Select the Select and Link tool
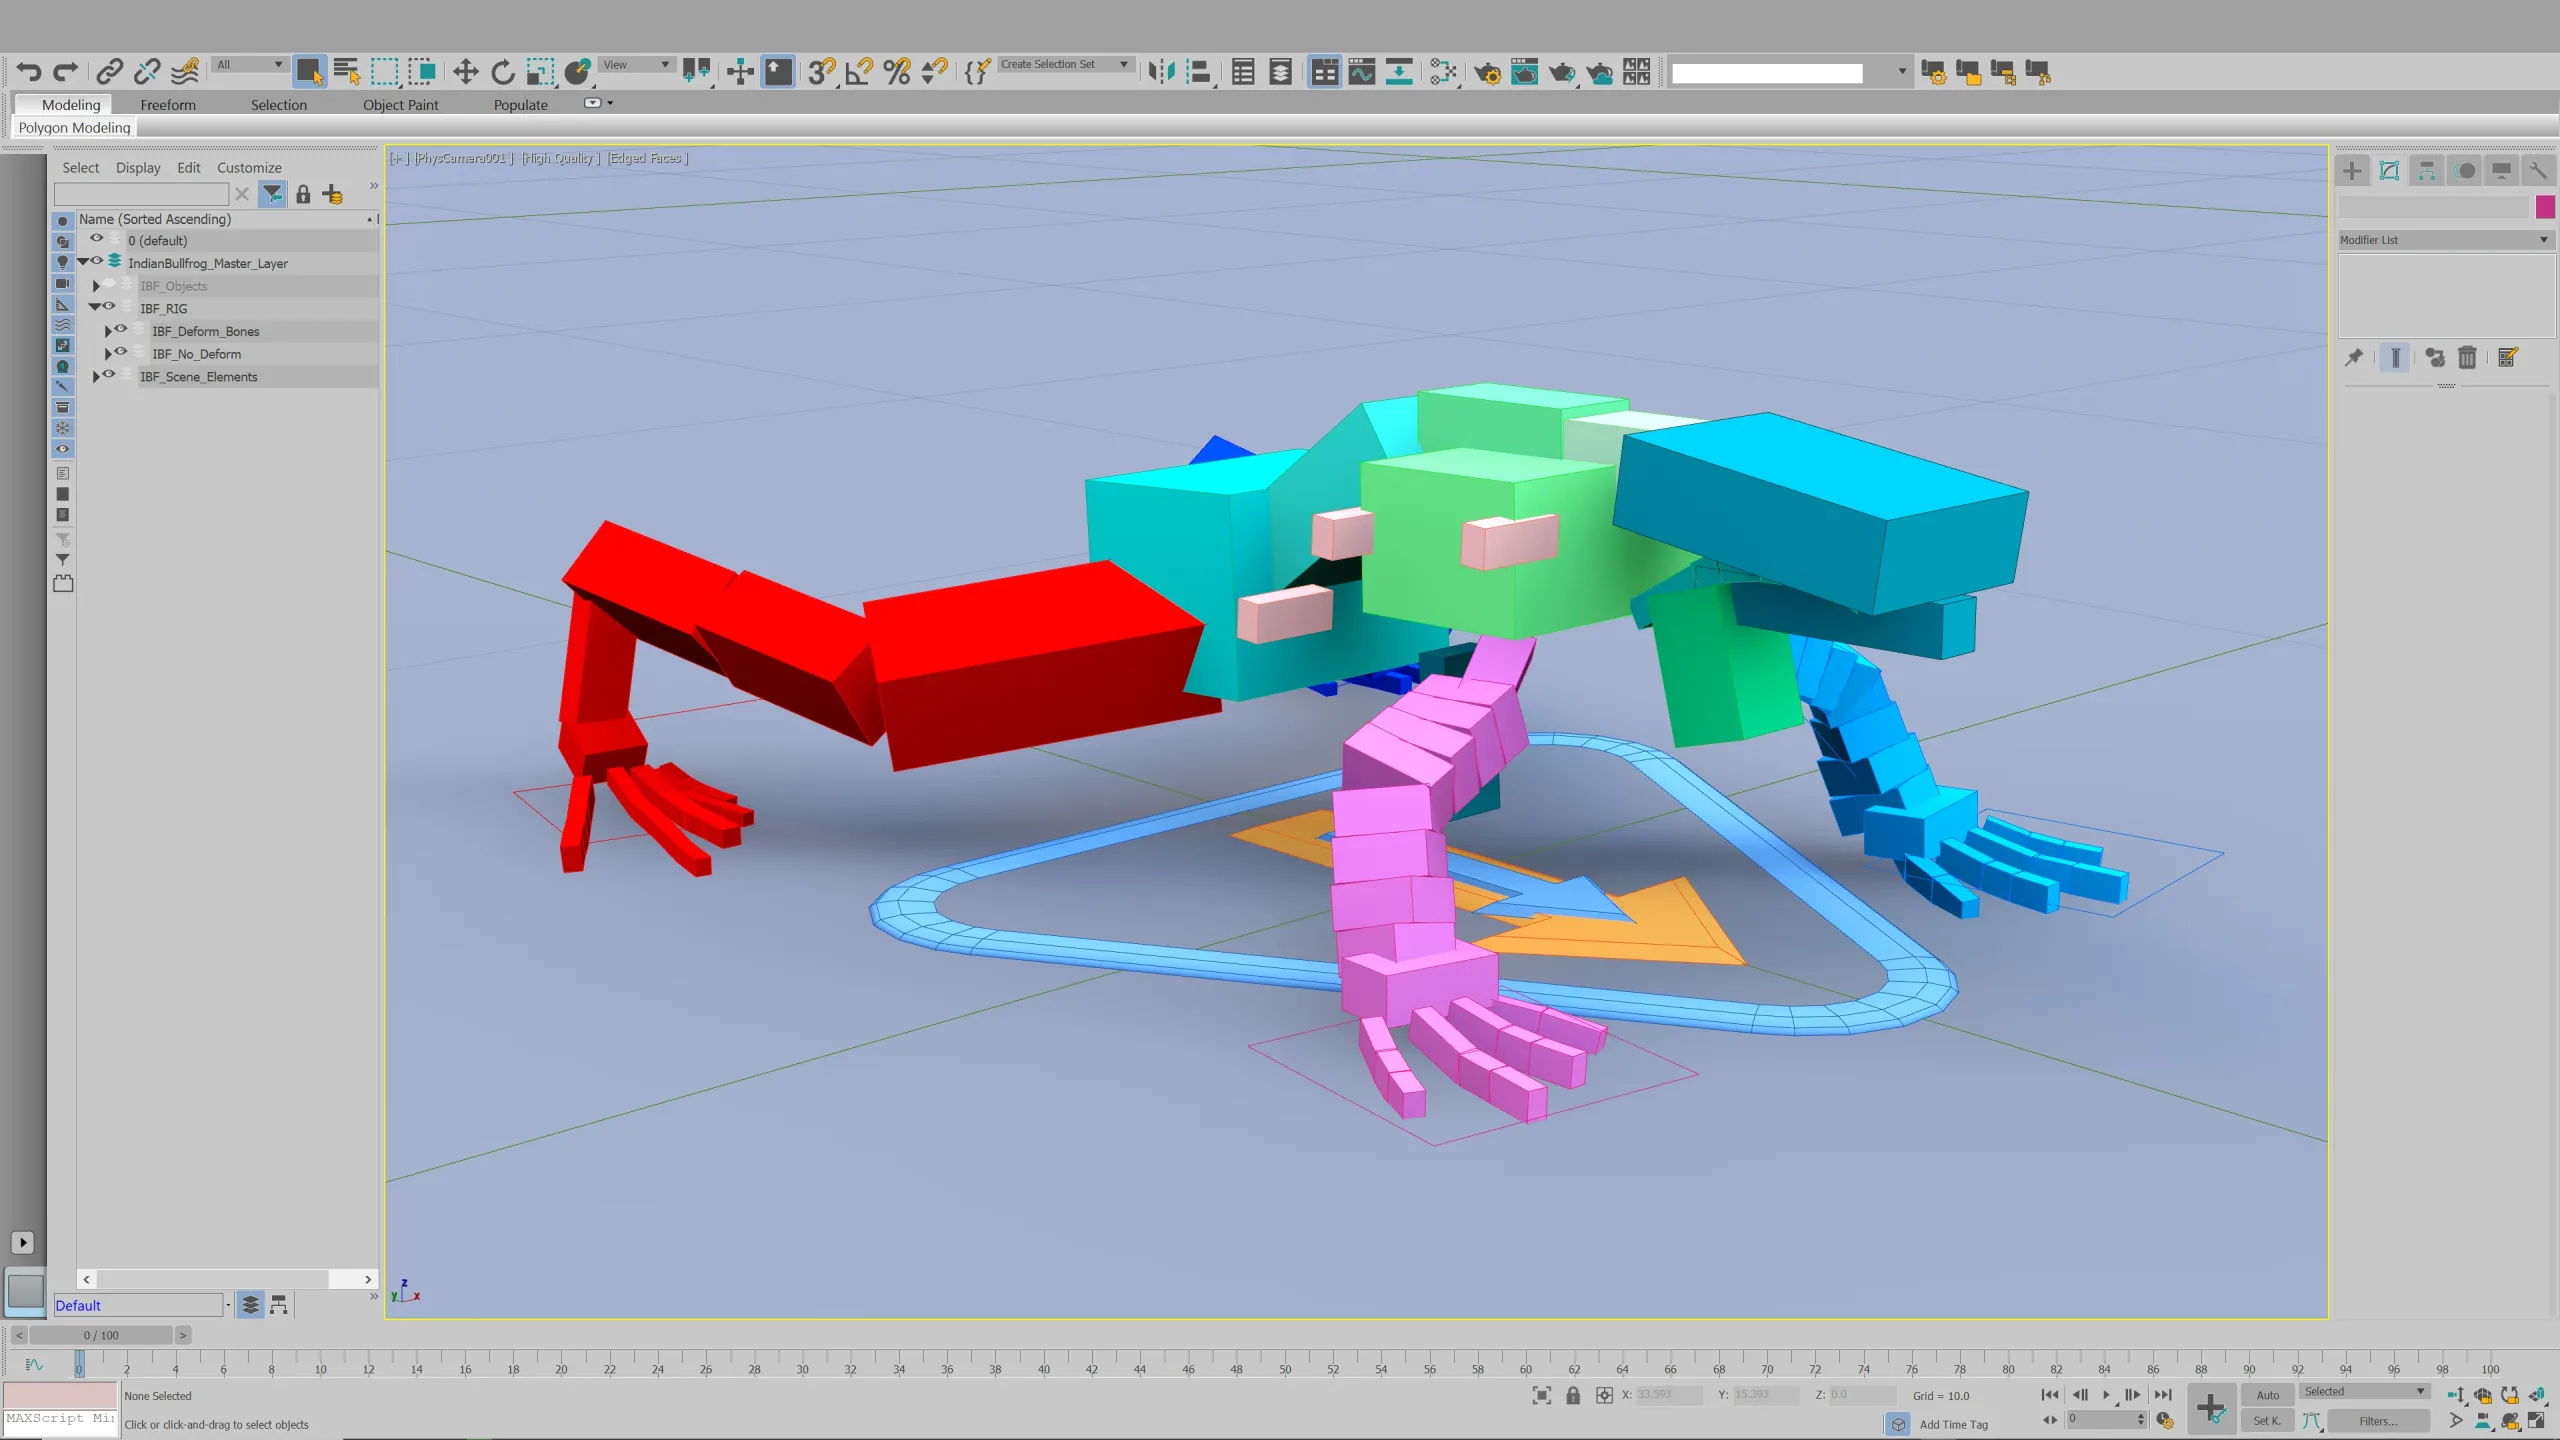 109,71
